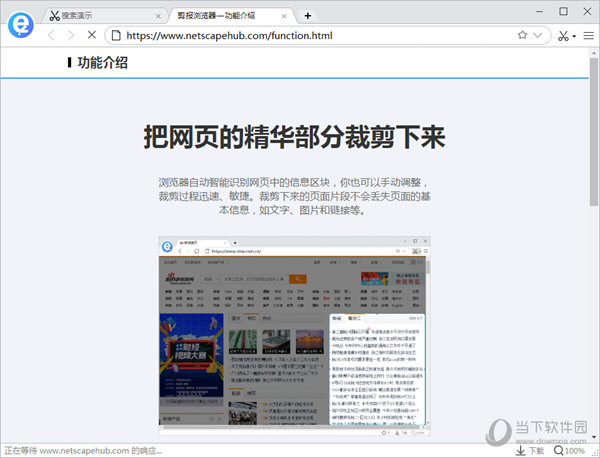Click the browser logo icon
The width and height of the screenshot is (600, 458).
coord(21,25)
